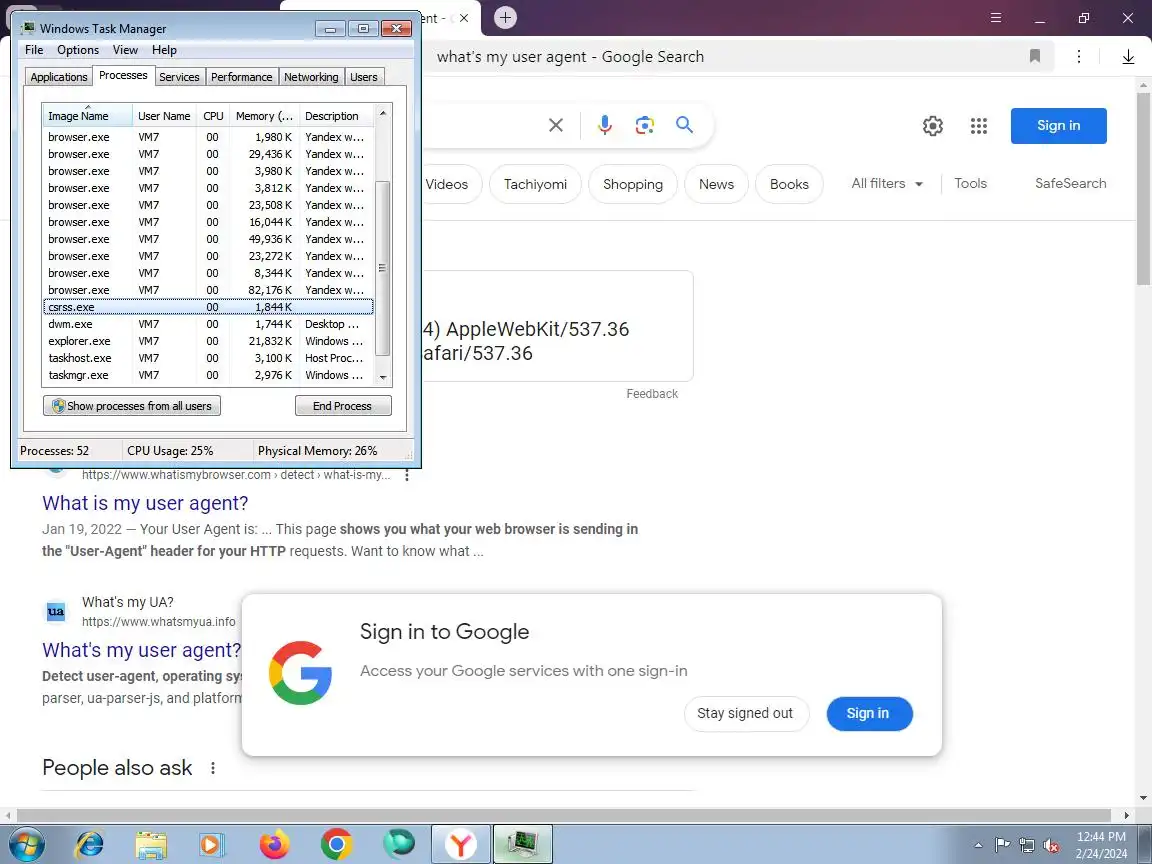Filter results by Shopping
This screenshot has height=864, width=1152.
pyautogui.click(x=633, y=184)
